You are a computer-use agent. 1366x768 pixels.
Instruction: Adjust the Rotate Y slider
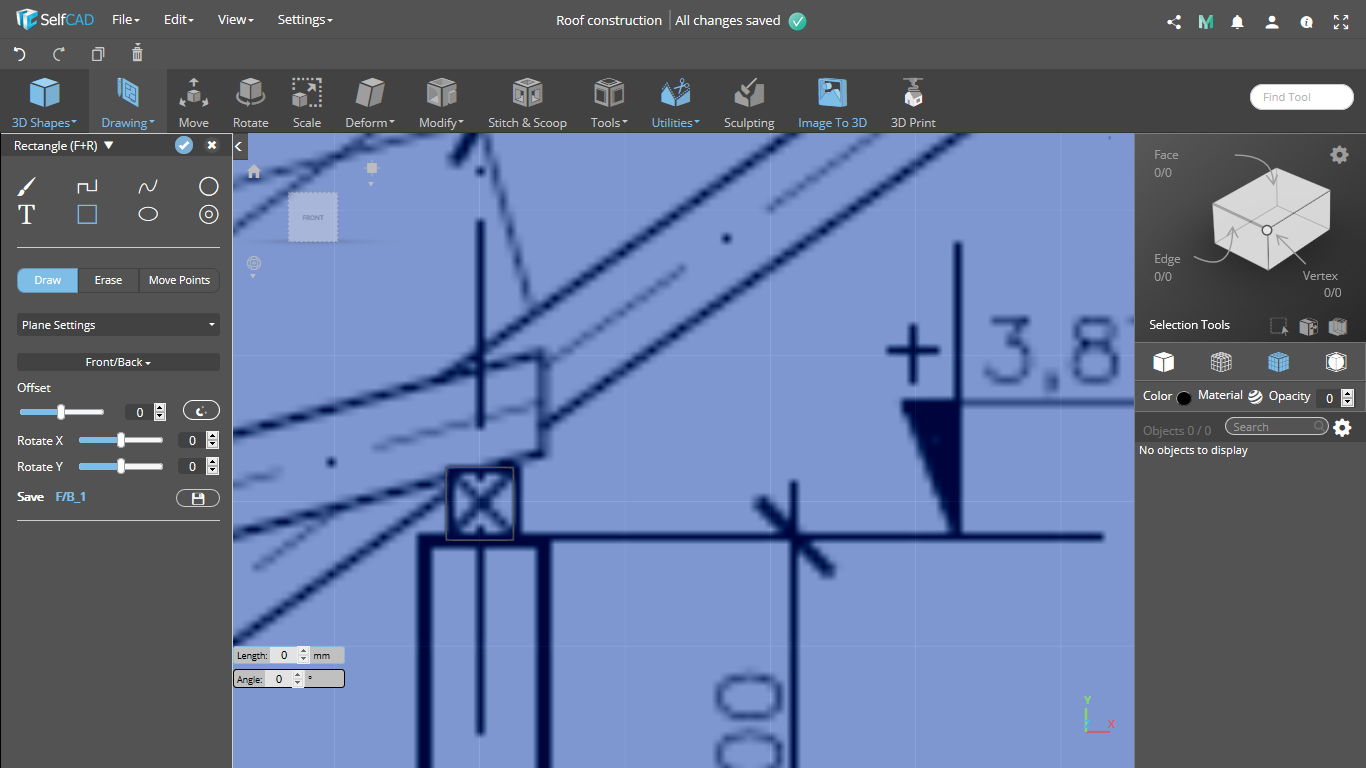click(x=120, y=466)
